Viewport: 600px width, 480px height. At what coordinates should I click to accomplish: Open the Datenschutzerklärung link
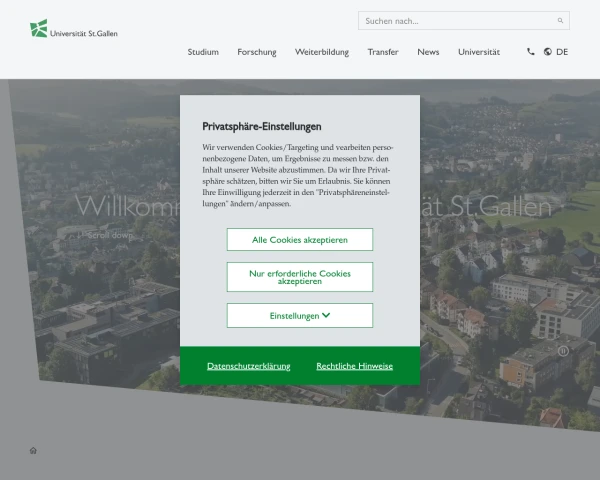[x=249, y=366]
